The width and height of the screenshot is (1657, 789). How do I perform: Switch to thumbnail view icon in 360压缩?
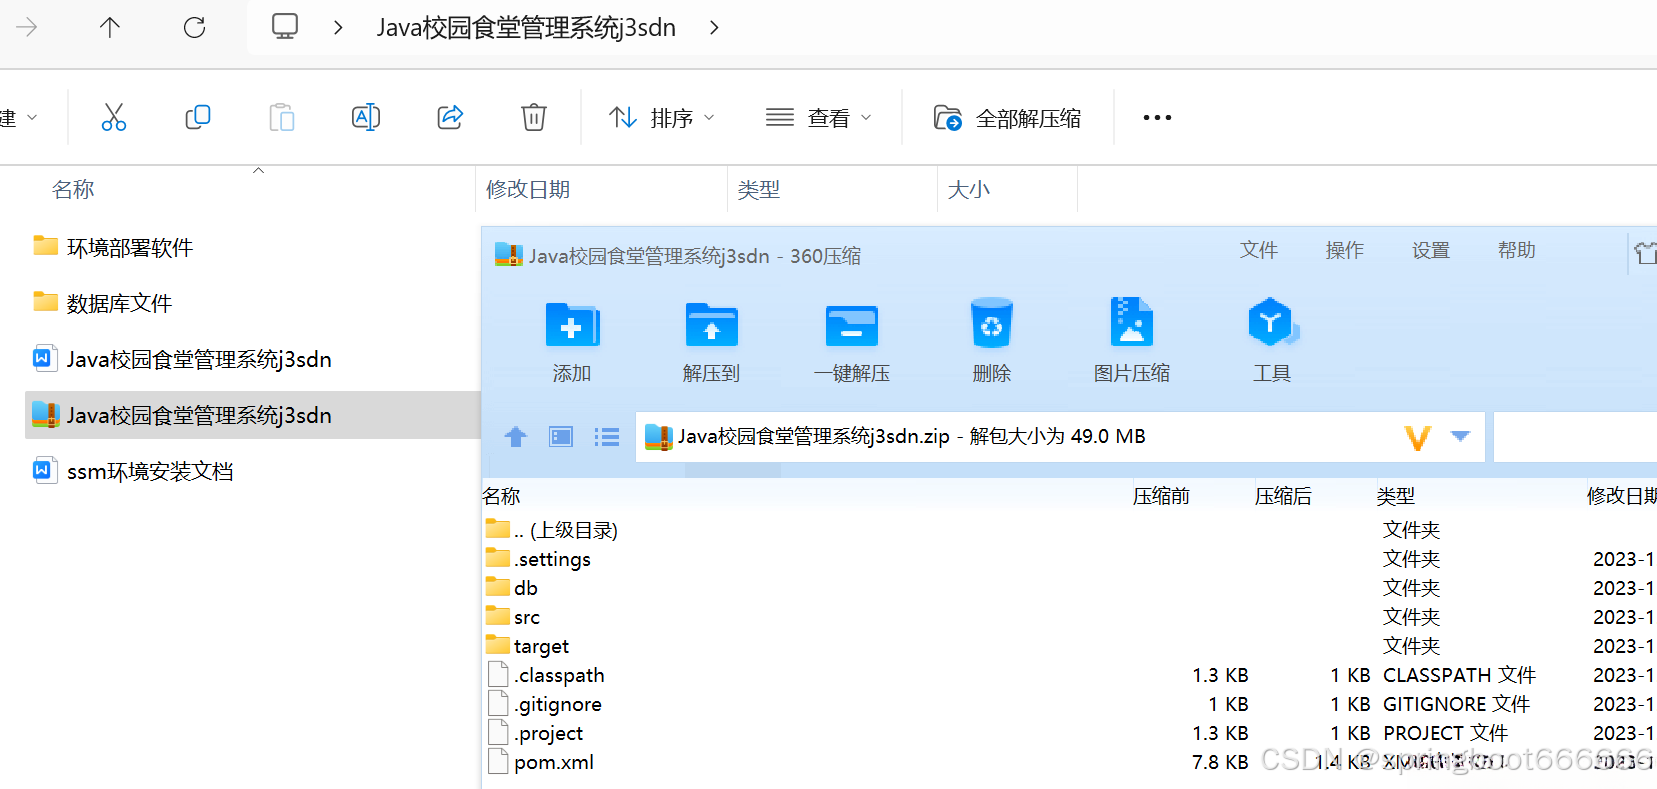[x=561, y=436]
